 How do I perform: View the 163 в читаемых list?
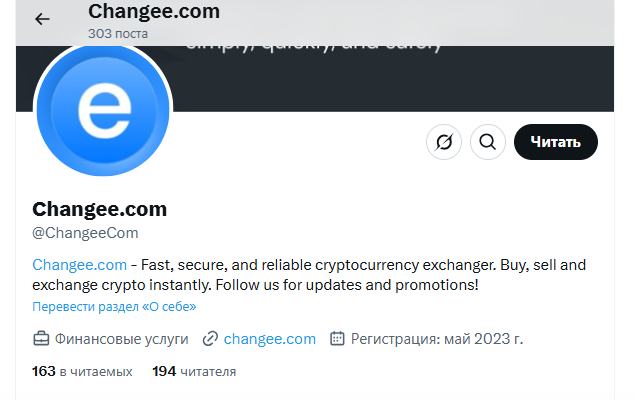tap(82, 371)
